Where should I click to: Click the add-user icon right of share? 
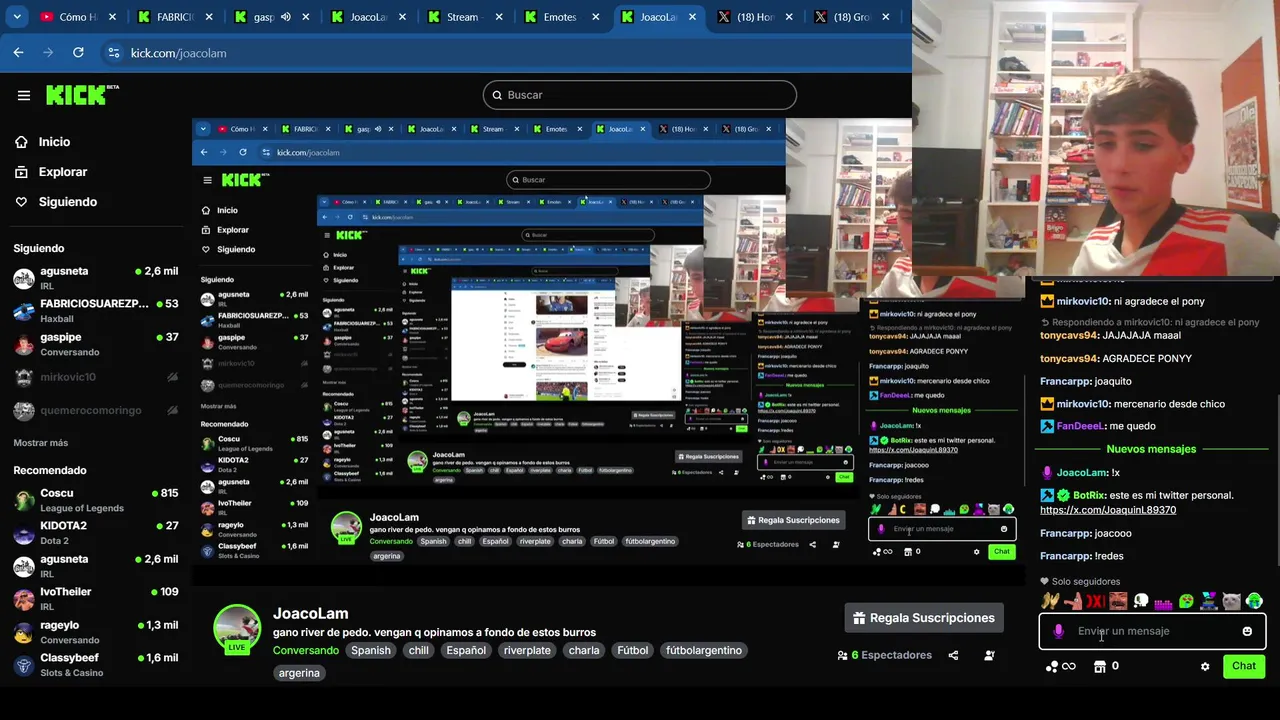coord(989,656)
